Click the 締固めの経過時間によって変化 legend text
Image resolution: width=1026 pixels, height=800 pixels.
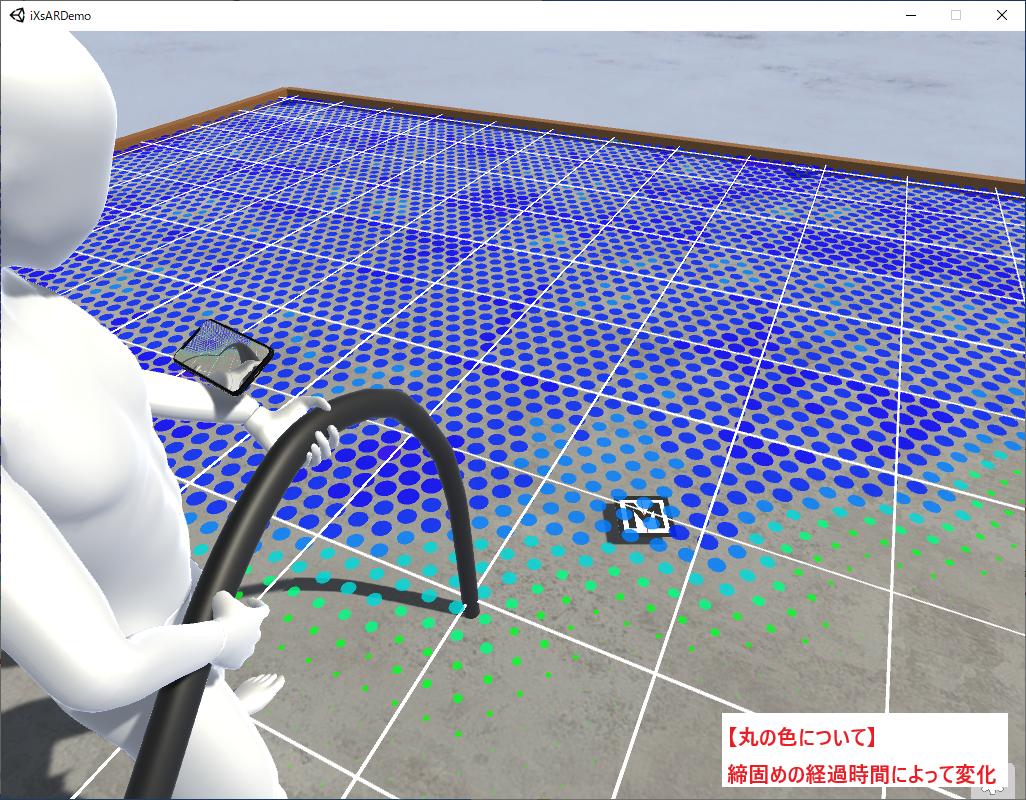(860, 775)
